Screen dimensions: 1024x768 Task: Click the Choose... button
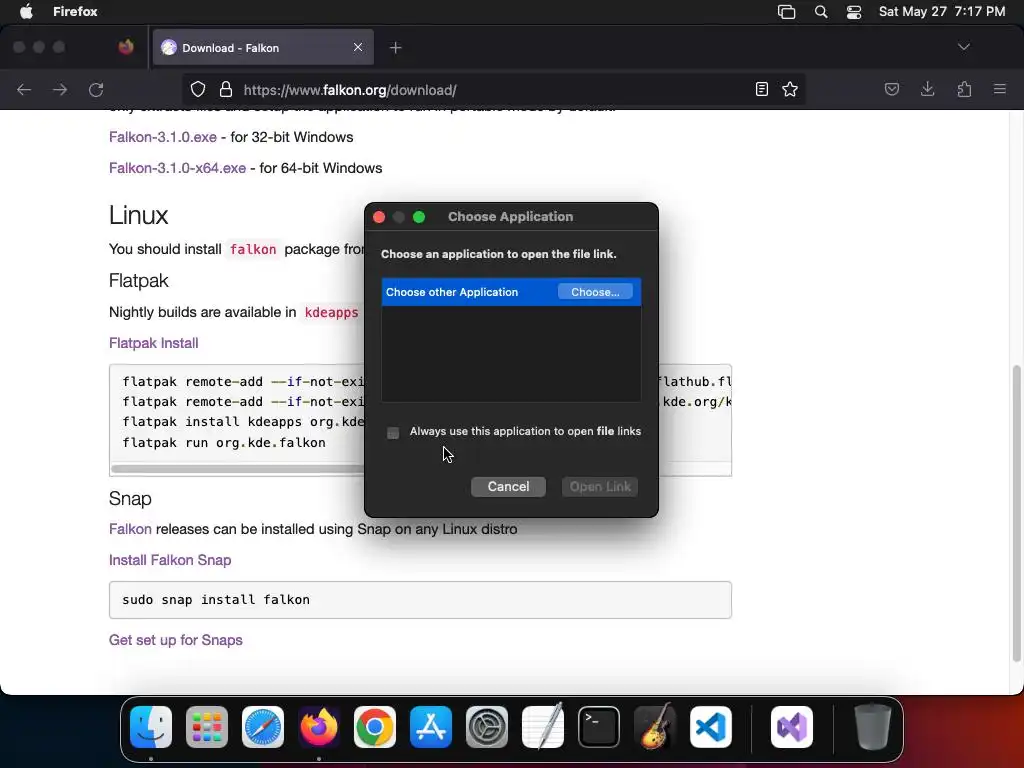595,292
